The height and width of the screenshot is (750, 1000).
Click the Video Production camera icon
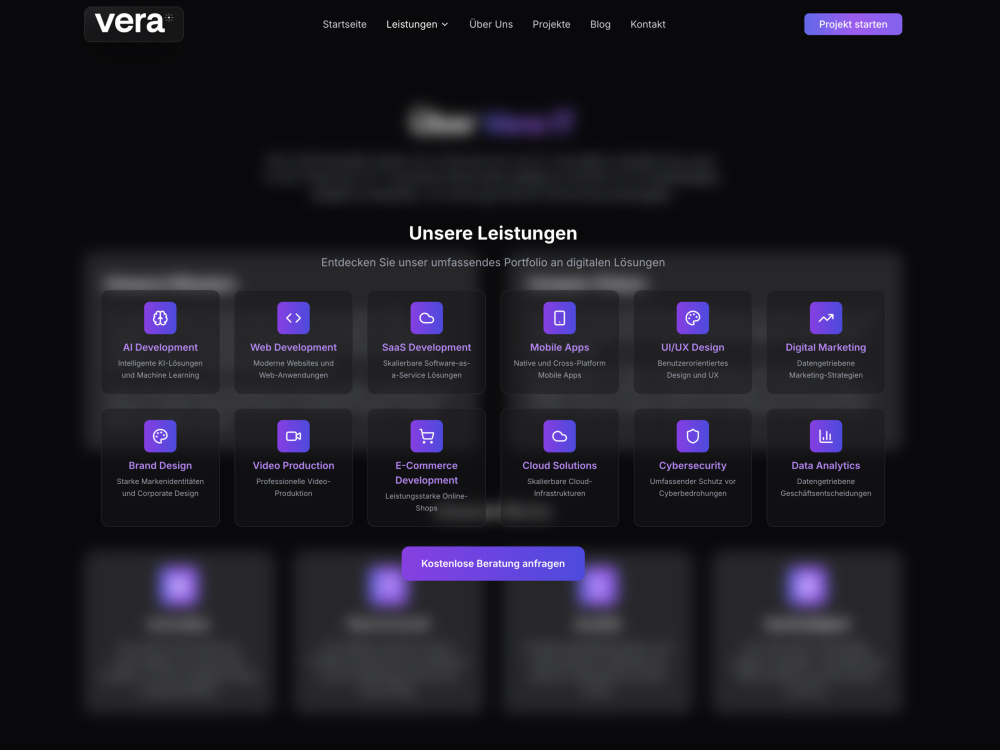click(x=293, y=436)
